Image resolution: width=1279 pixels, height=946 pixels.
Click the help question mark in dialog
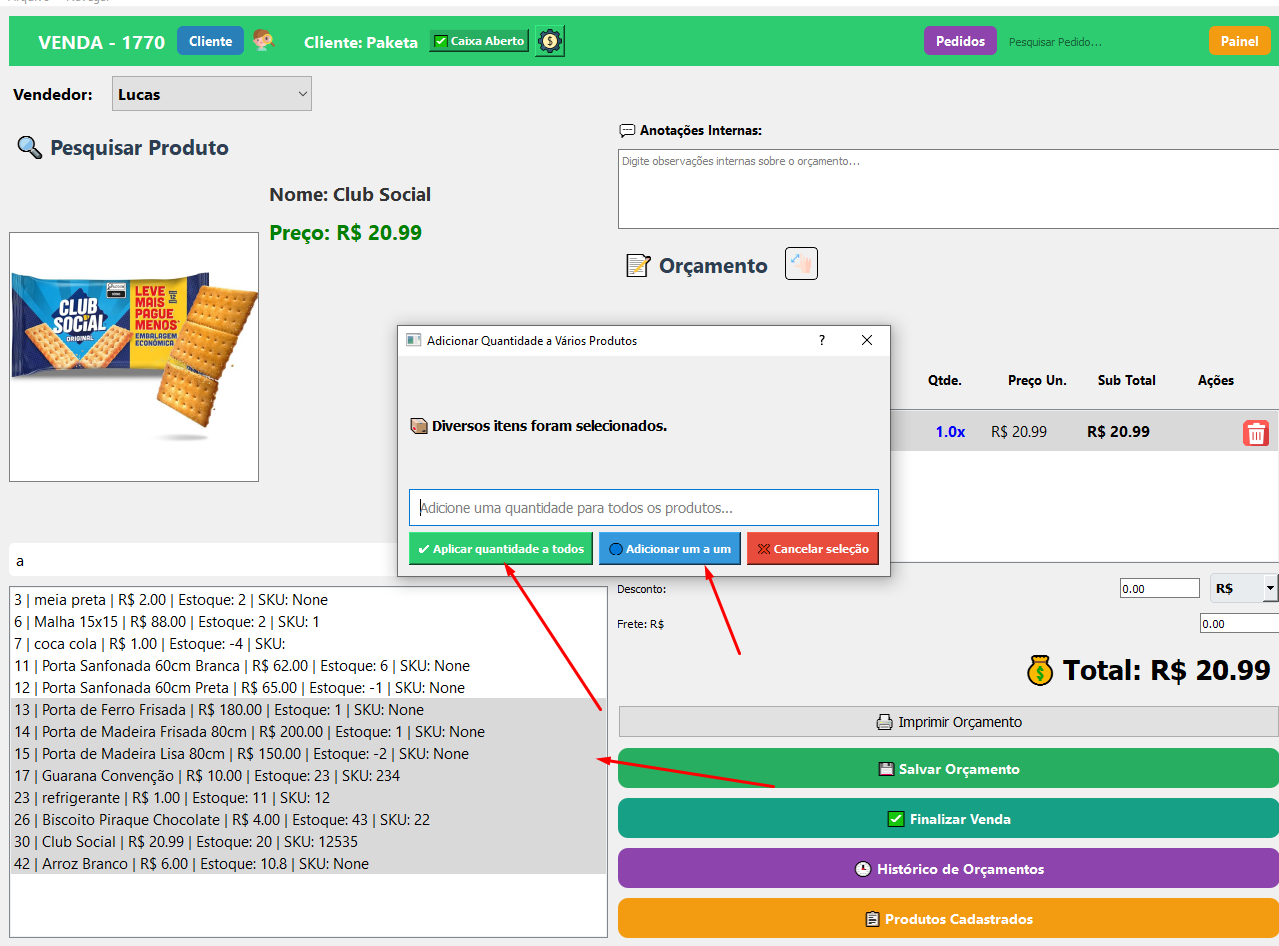(822, 340)
